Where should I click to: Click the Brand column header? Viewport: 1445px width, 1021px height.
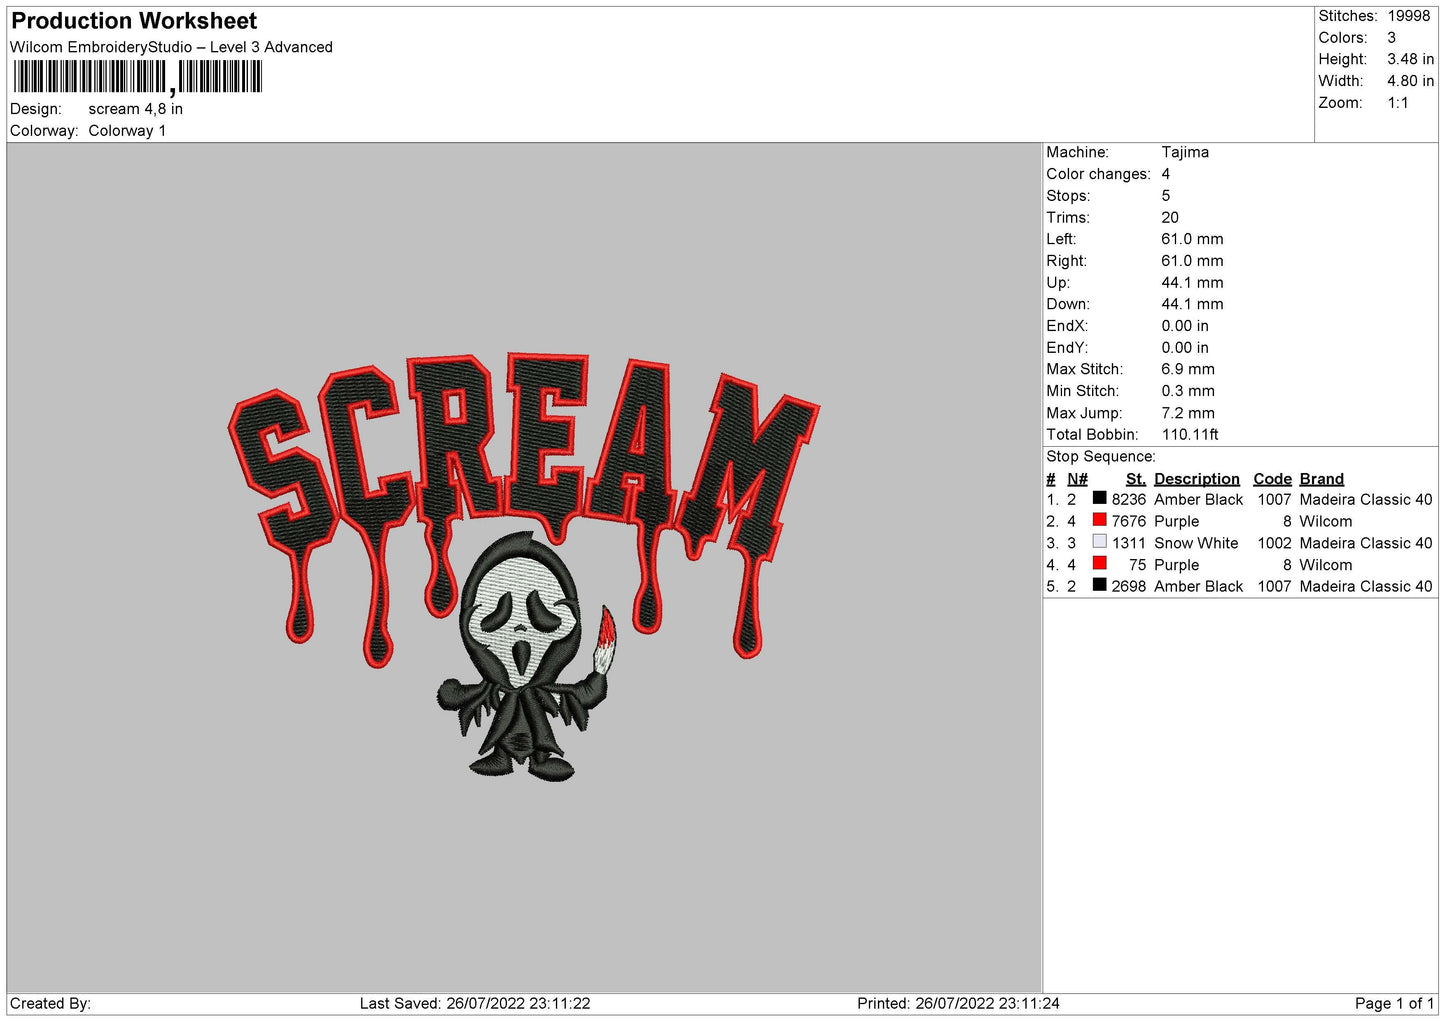click(1322, 479)
